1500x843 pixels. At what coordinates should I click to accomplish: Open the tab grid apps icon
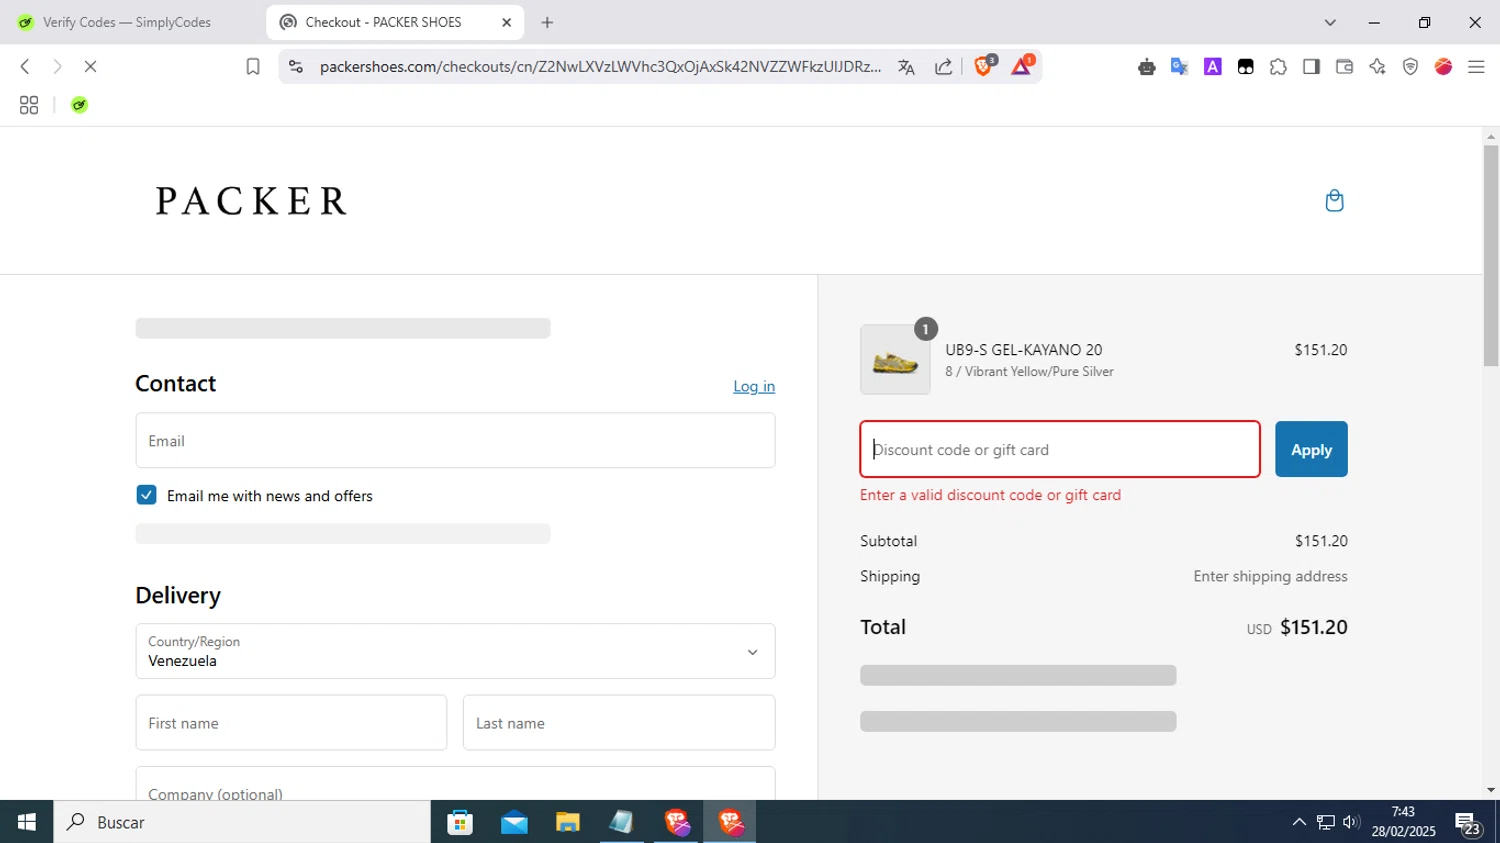[29, 105]
